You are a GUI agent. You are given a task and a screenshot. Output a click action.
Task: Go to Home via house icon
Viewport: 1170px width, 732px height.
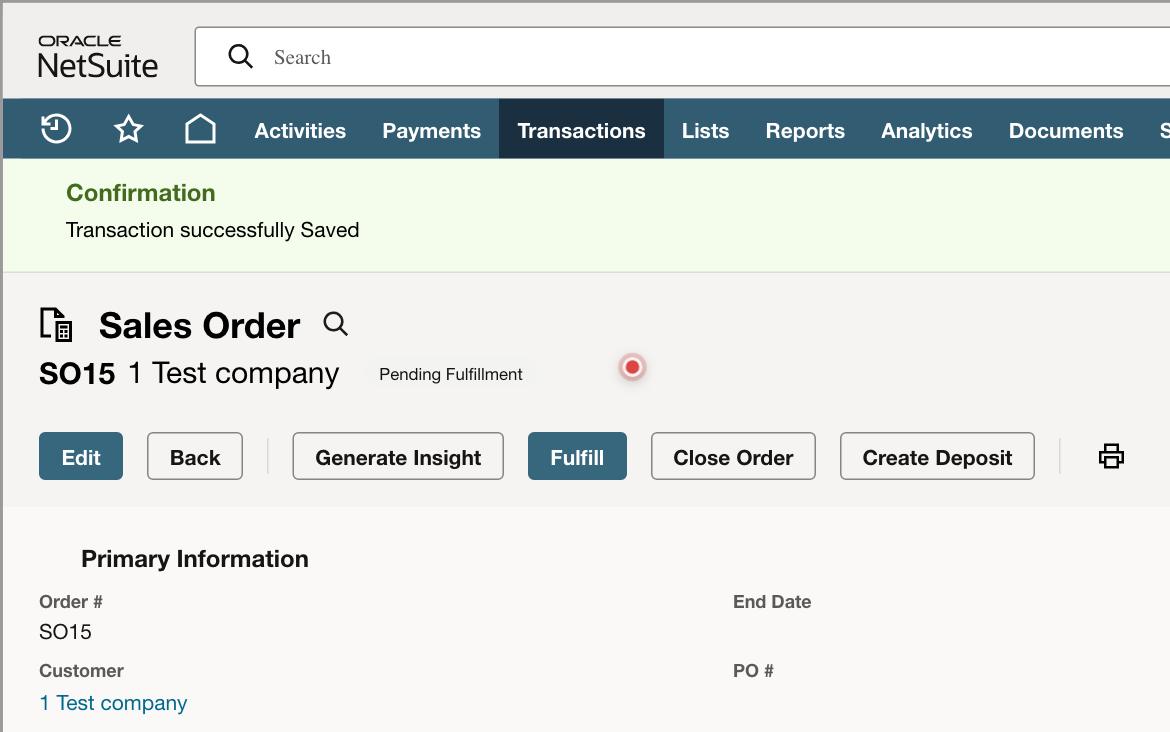pos(200,129)
